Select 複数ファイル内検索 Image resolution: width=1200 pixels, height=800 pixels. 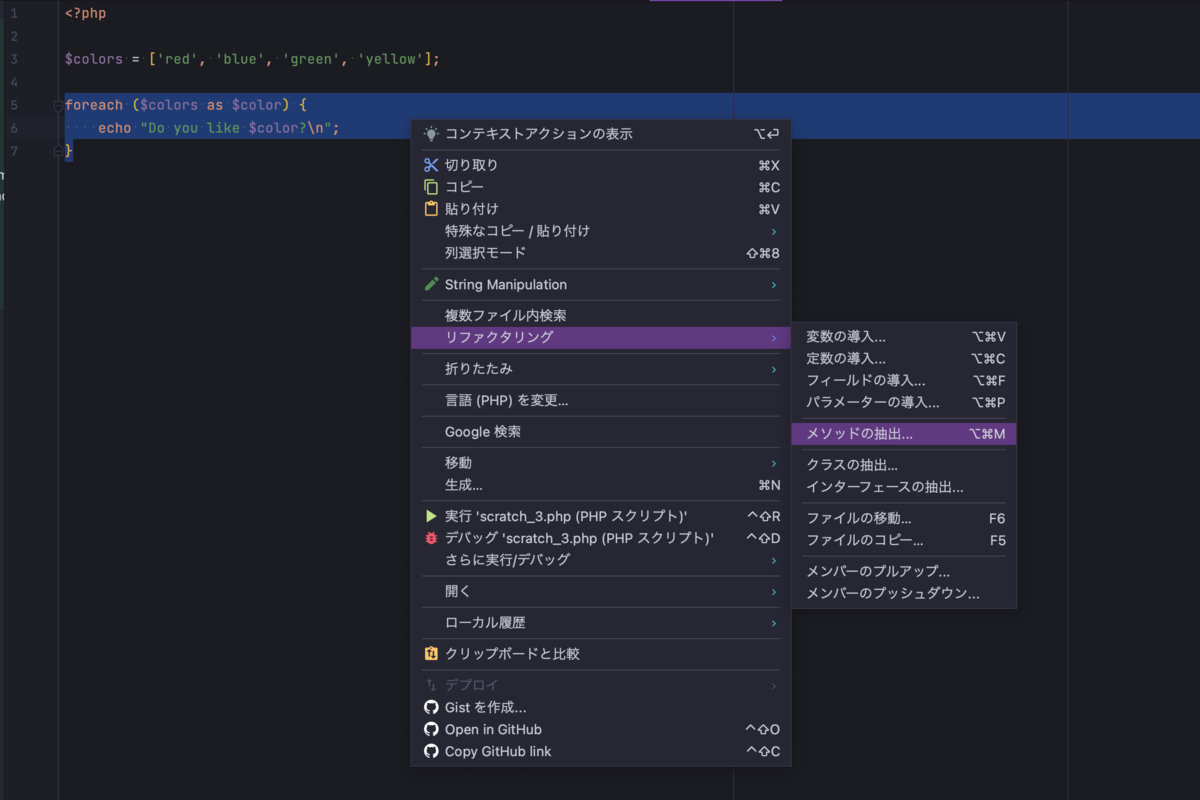601,316
